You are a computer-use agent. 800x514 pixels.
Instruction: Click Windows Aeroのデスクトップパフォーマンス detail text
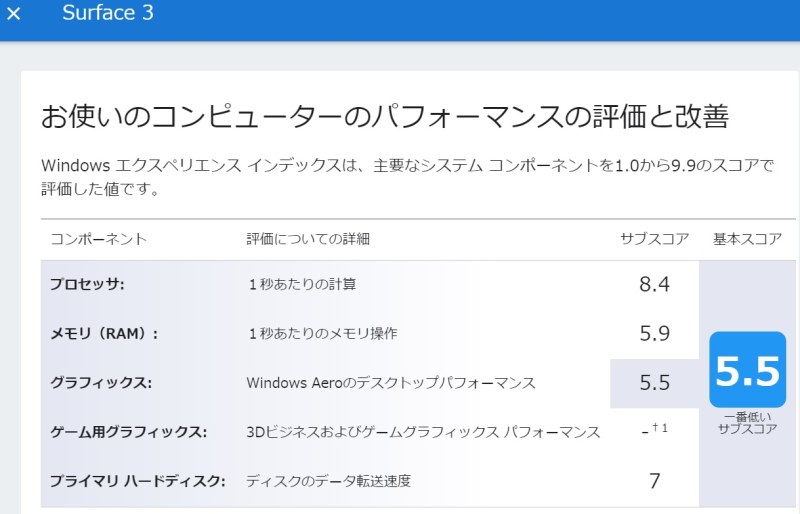pos(391,383)
